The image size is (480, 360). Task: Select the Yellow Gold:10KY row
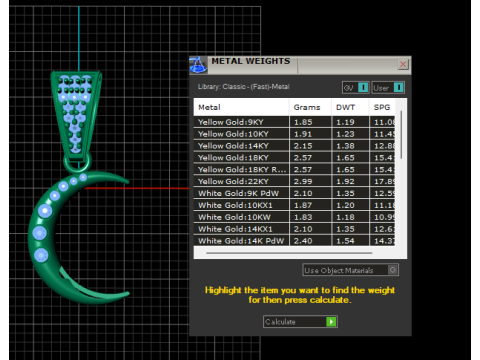[294, 134]
